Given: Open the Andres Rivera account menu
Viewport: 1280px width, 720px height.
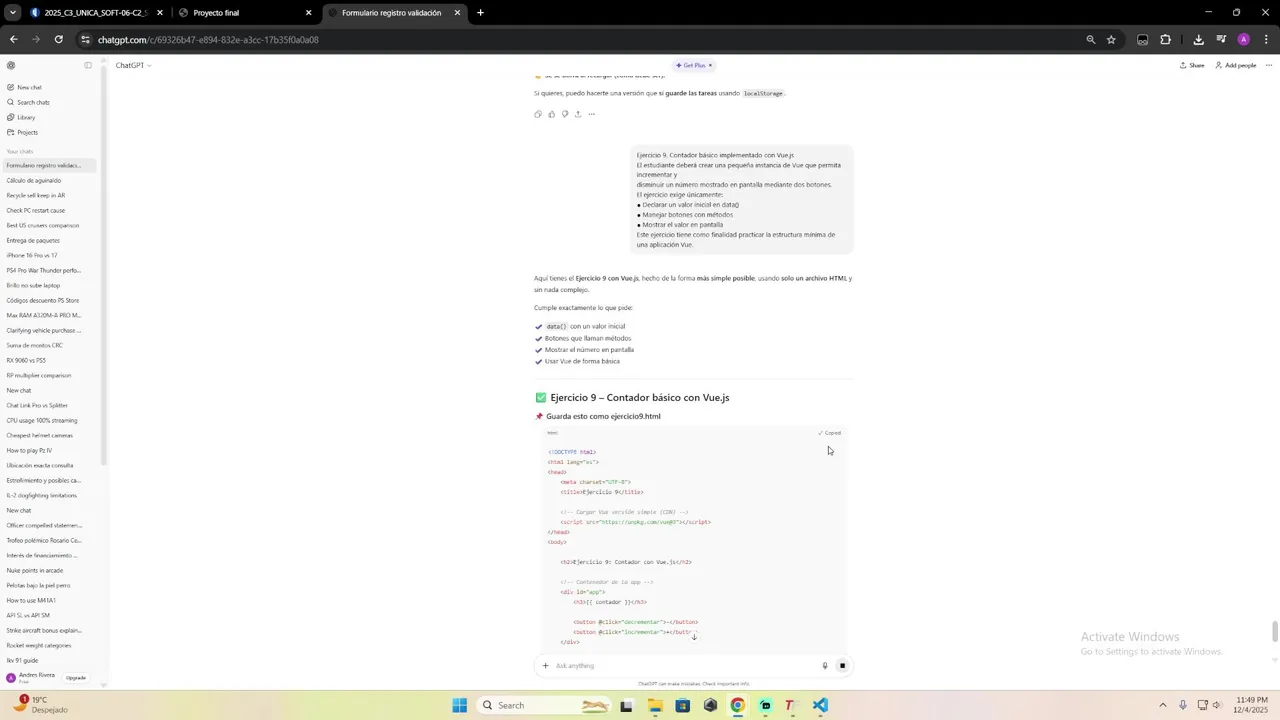Looking at the screenshot, I should [x=32, y=677].
